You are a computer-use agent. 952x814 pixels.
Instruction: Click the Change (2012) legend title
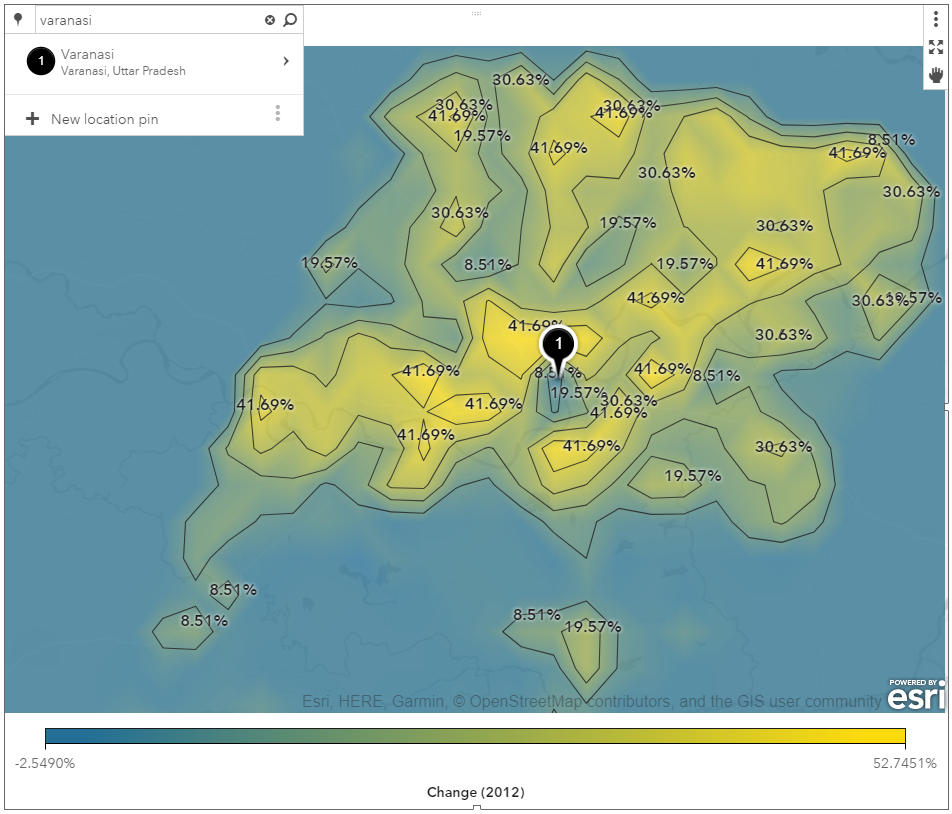tap(475, 792)
